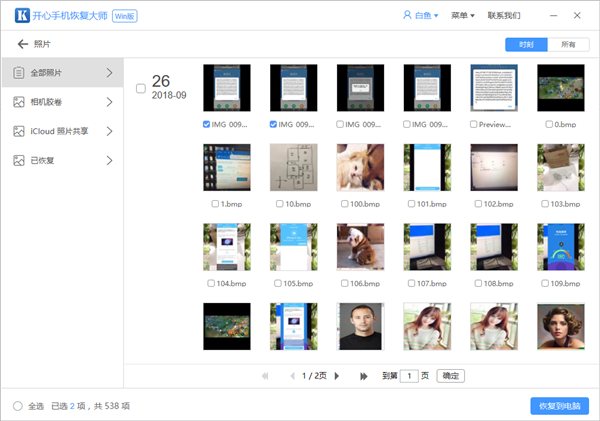Screen dimensions: 600x421
Task: Select the 全选 radio button
Action: (18, 406)
